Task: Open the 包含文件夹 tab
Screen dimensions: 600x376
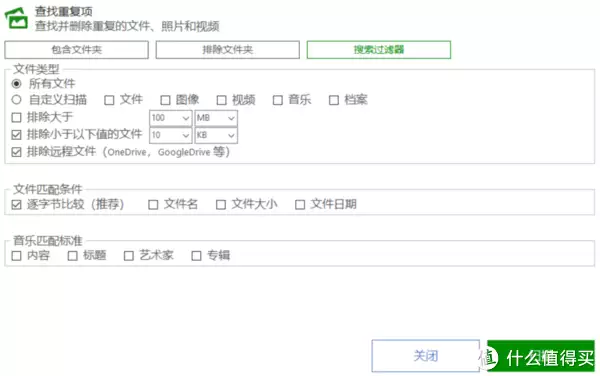Action: [x=77, y=50]
